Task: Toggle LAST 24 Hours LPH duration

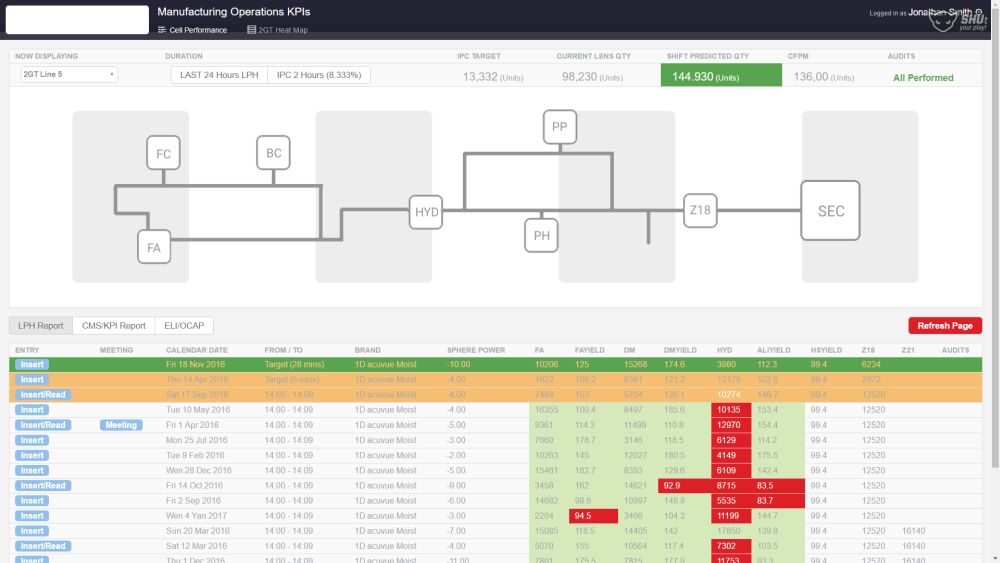Action: point(219,75)
